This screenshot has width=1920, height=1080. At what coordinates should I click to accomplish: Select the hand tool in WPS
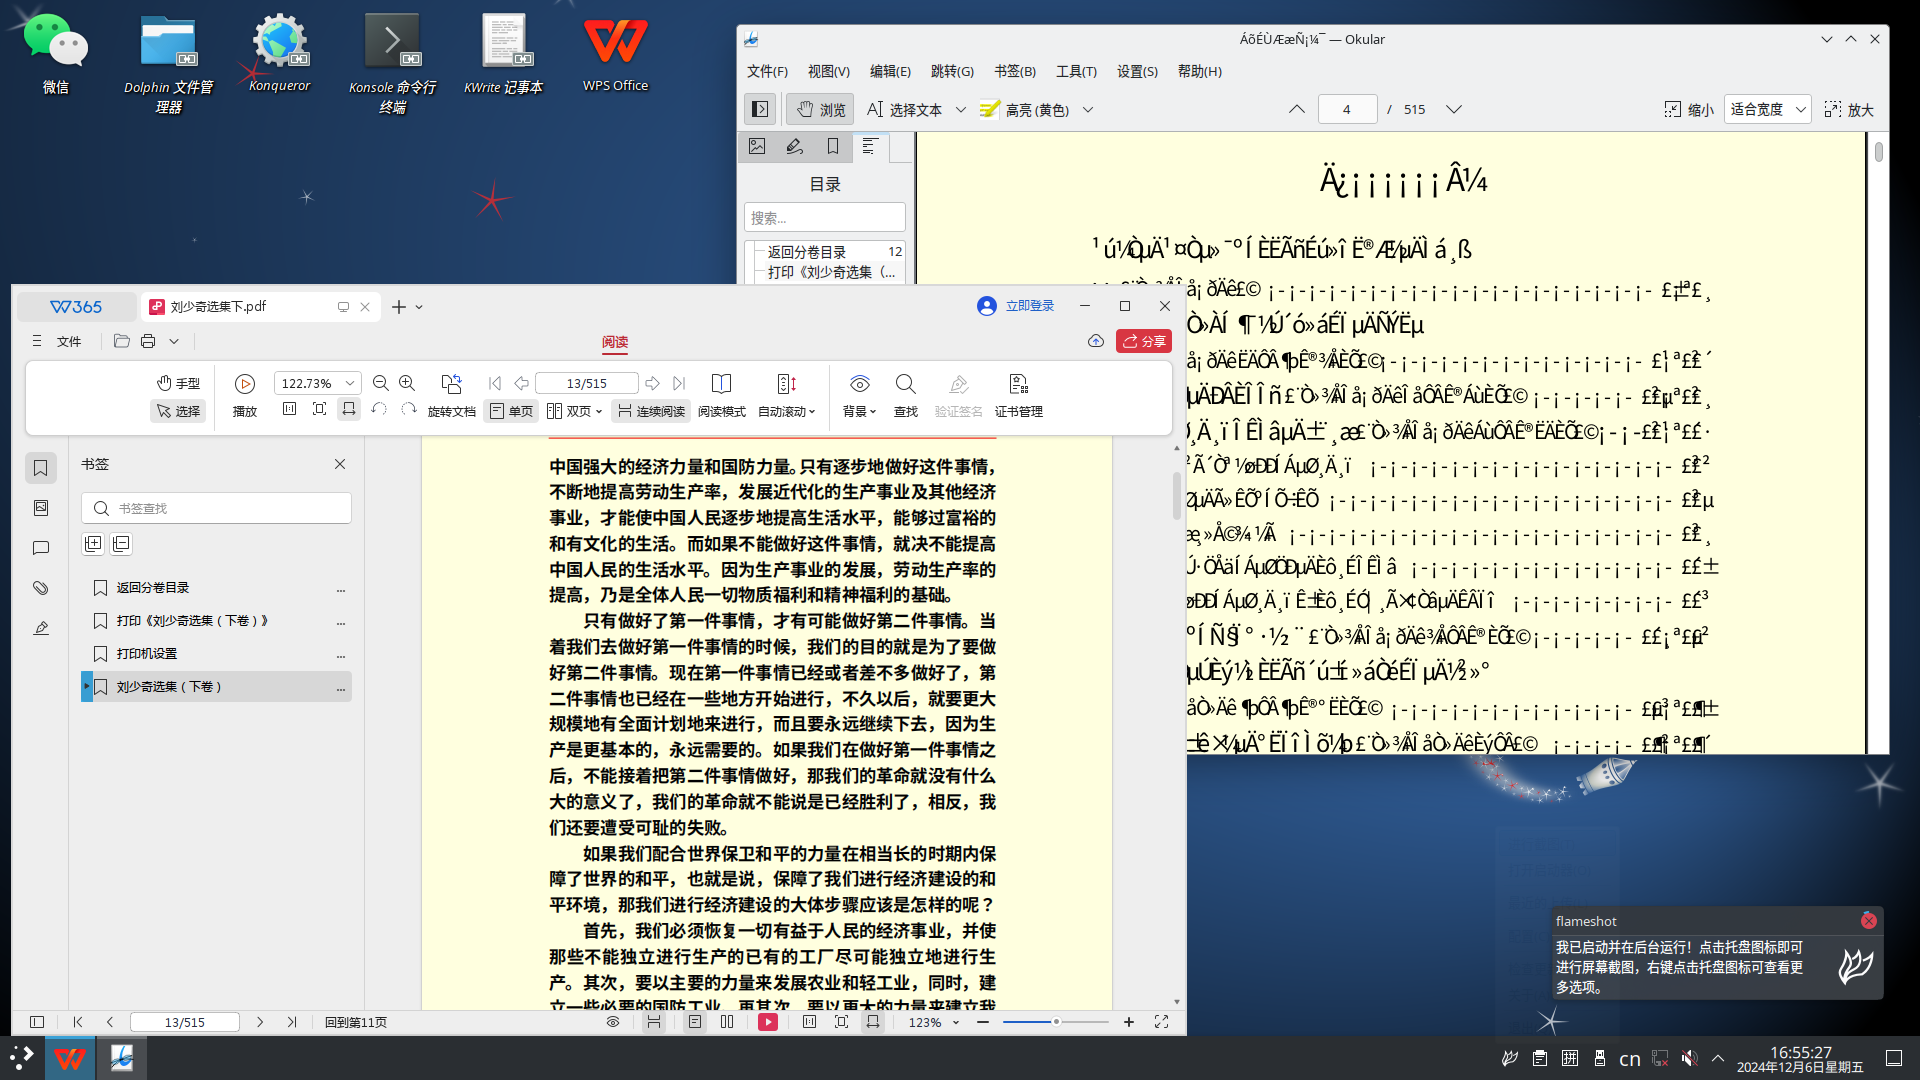point(178,383)
